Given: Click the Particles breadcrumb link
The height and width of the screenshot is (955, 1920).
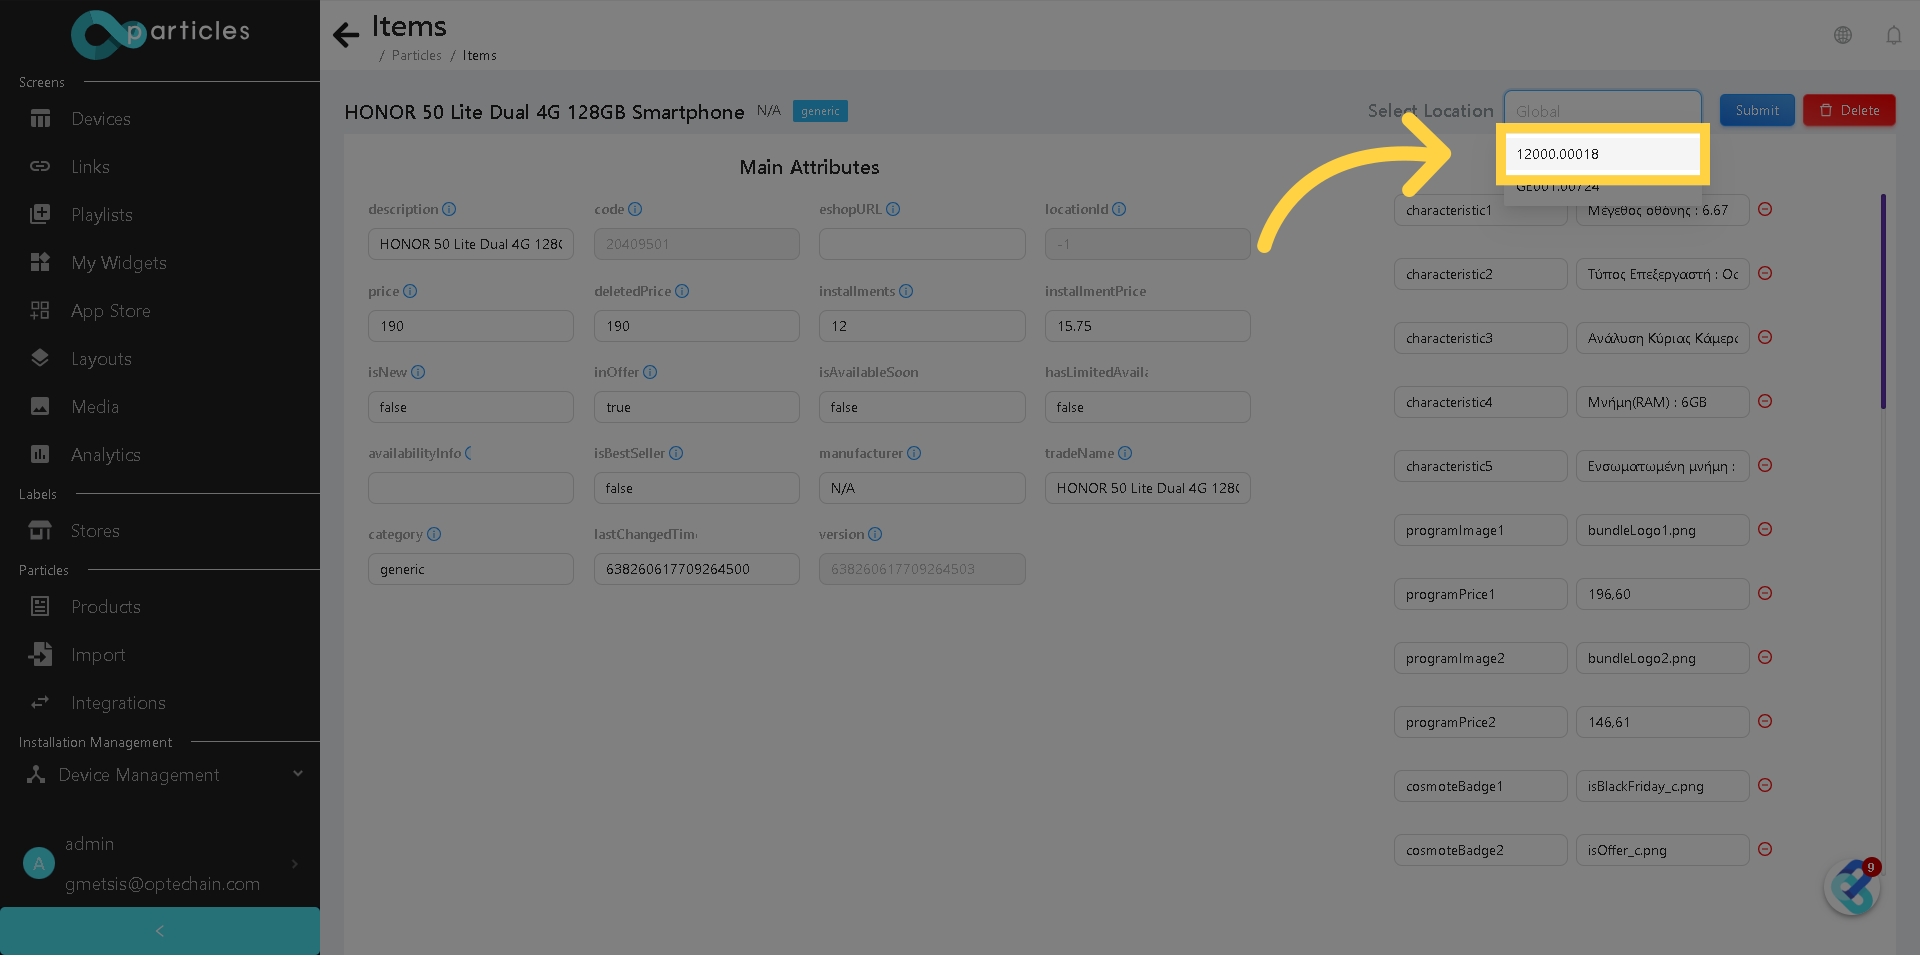Looking at the screenshot, I should (x=416, y=56).
